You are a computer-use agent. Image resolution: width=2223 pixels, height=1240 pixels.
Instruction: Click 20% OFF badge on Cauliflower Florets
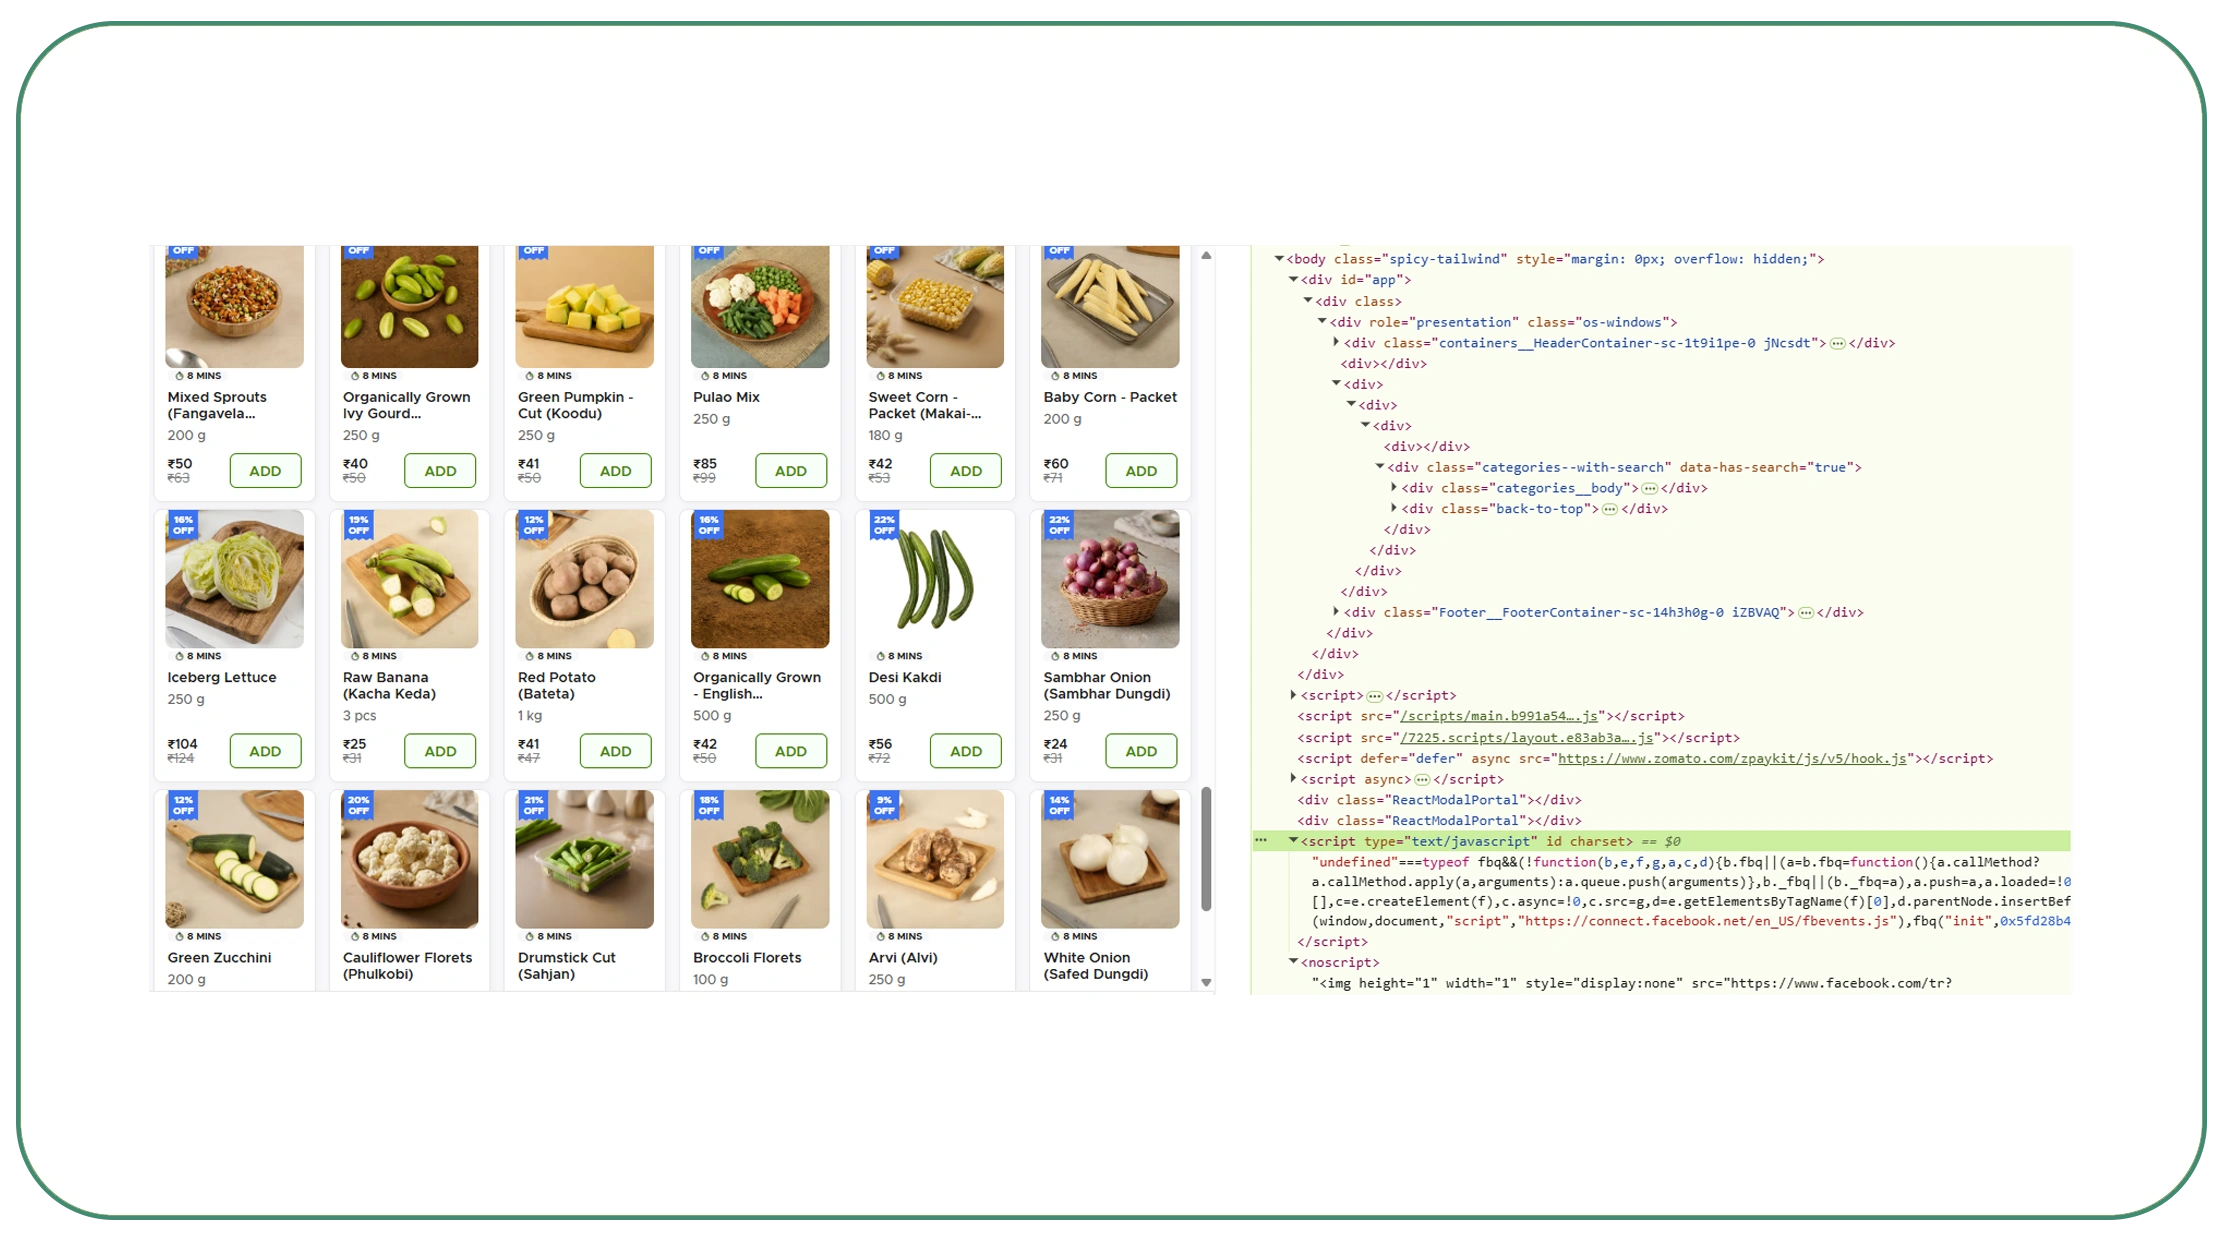click(358, 805)
